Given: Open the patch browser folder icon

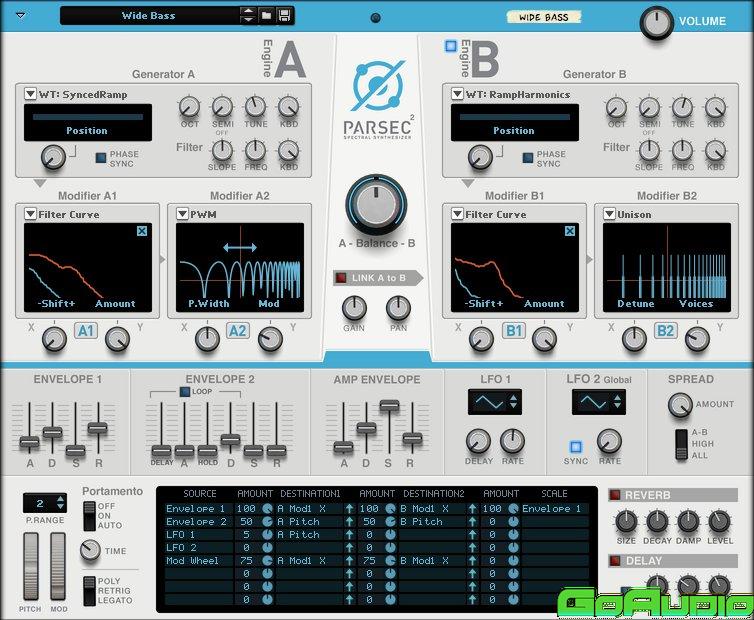Looking at the screenshot, I should point(266,15).
